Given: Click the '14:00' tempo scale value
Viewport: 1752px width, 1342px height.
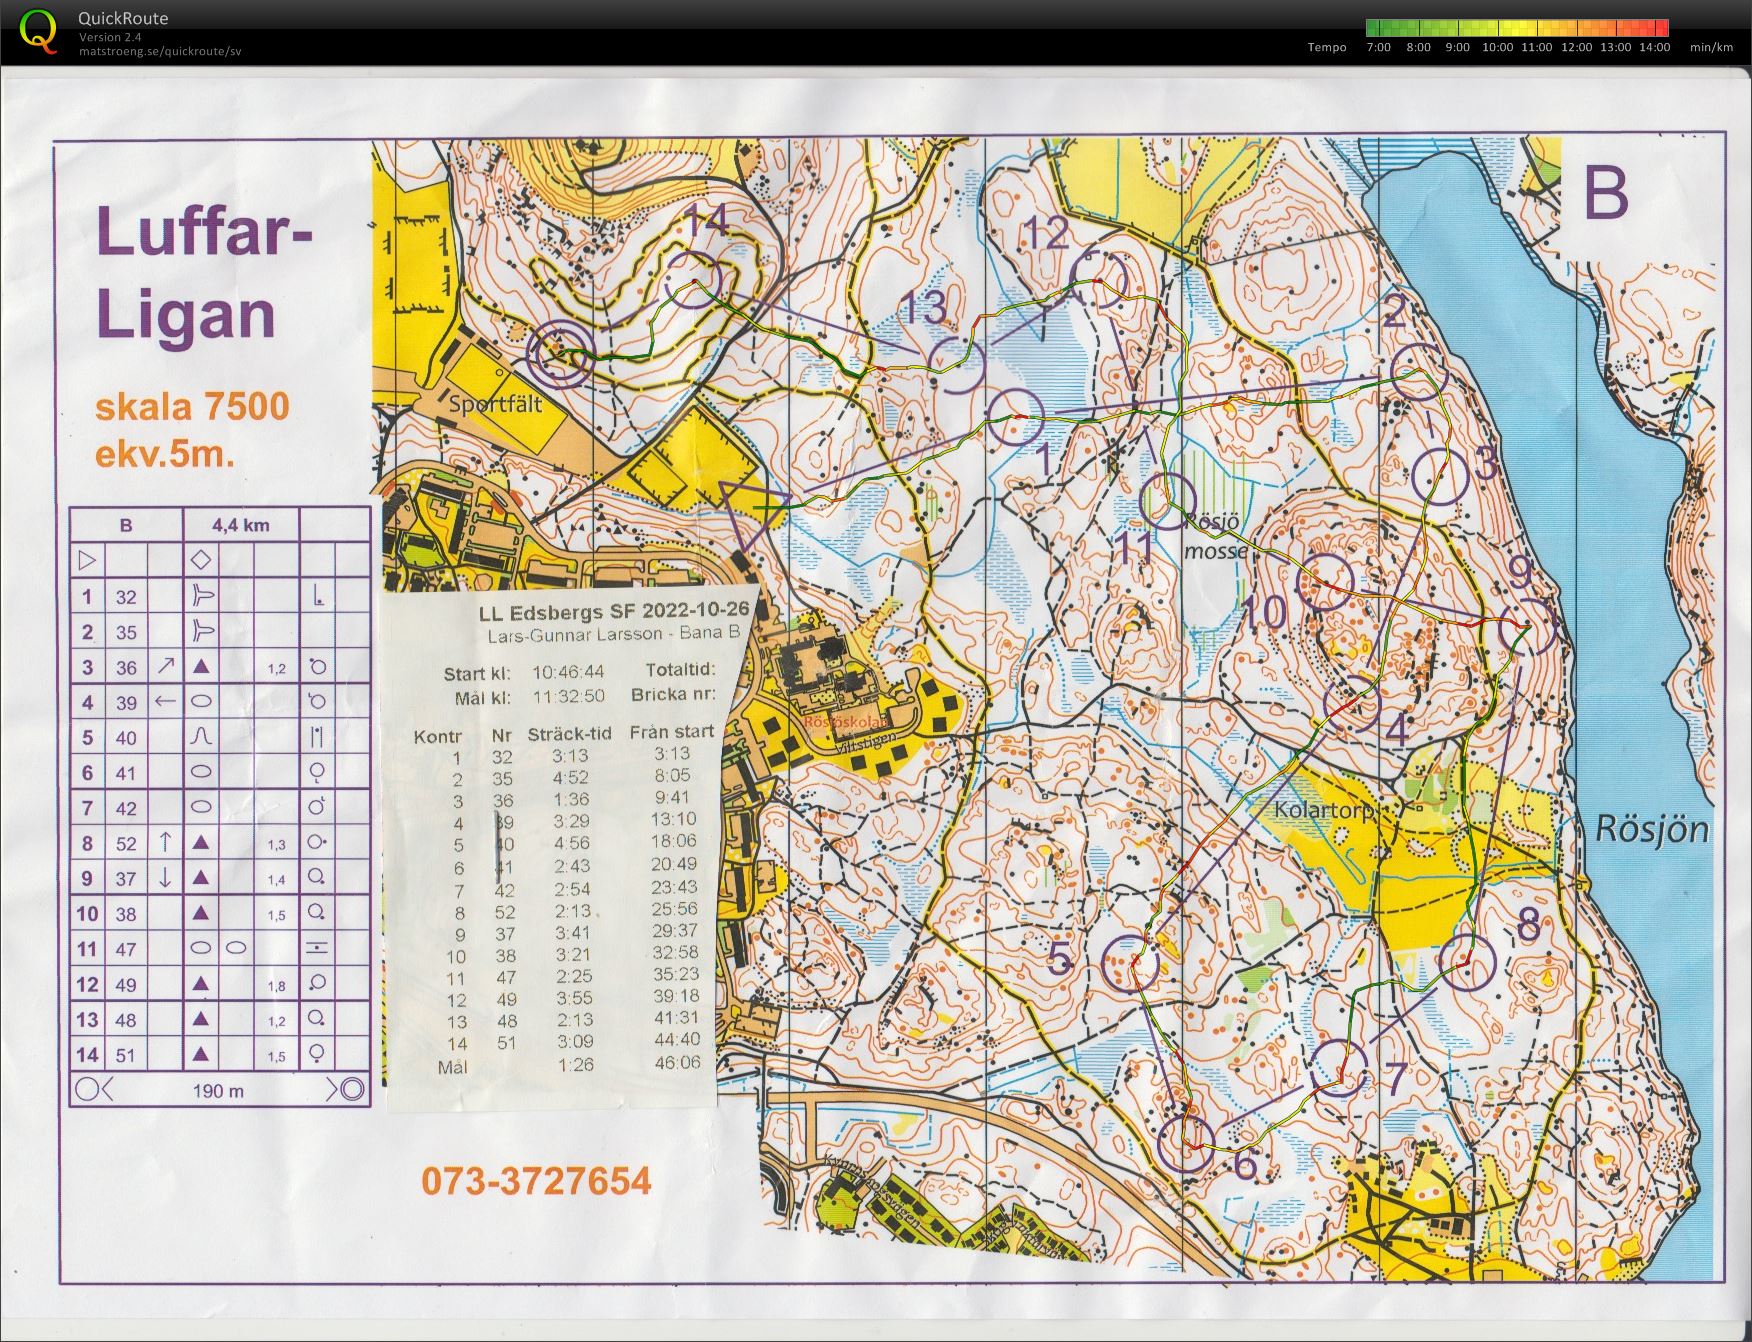Looking at the screenshot, I should tap(1655, 47).
